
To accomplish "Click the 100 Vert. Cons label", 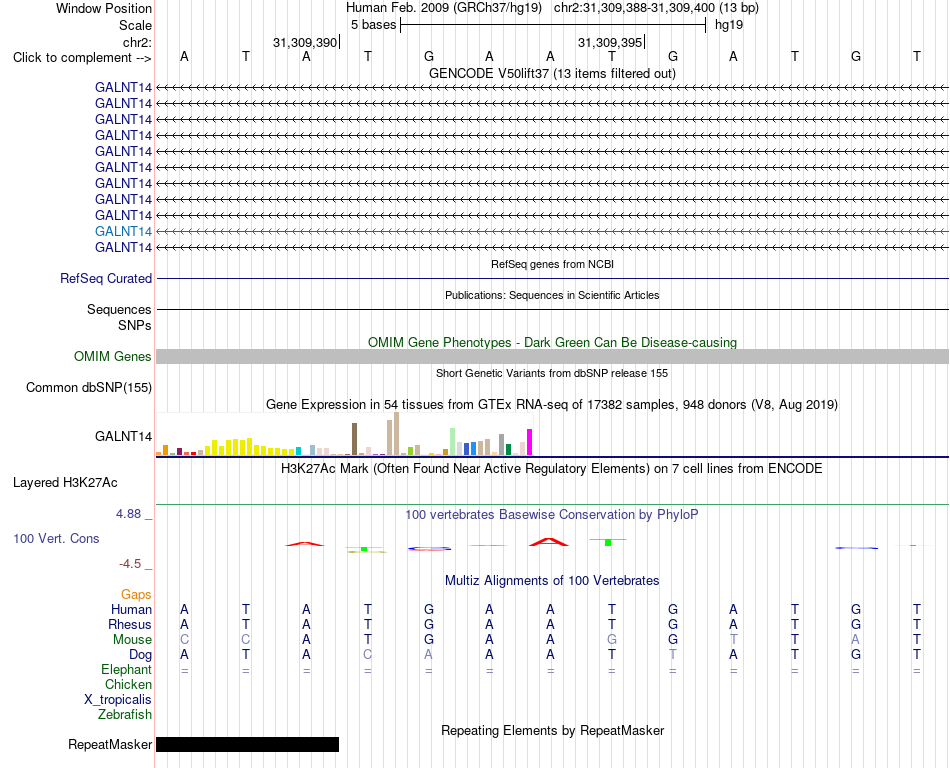I will tap(56, 538).
